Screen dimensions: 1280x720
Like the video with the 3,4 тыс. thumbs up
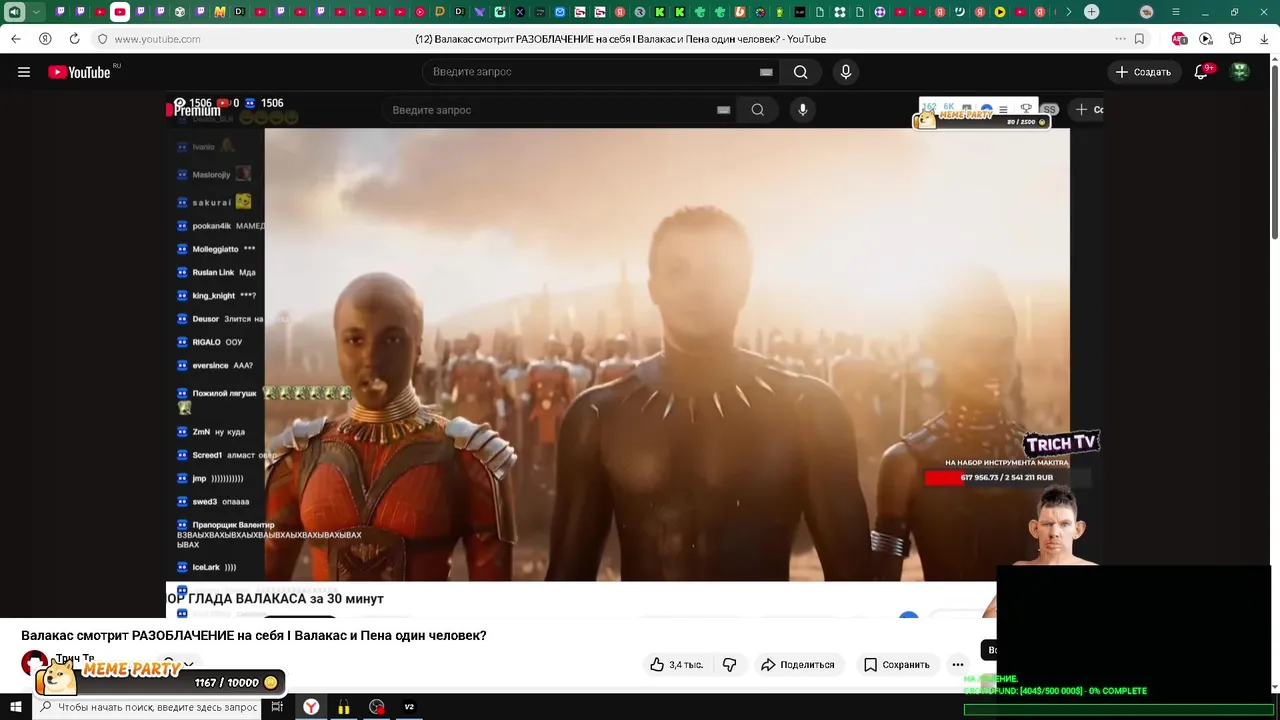677,665
